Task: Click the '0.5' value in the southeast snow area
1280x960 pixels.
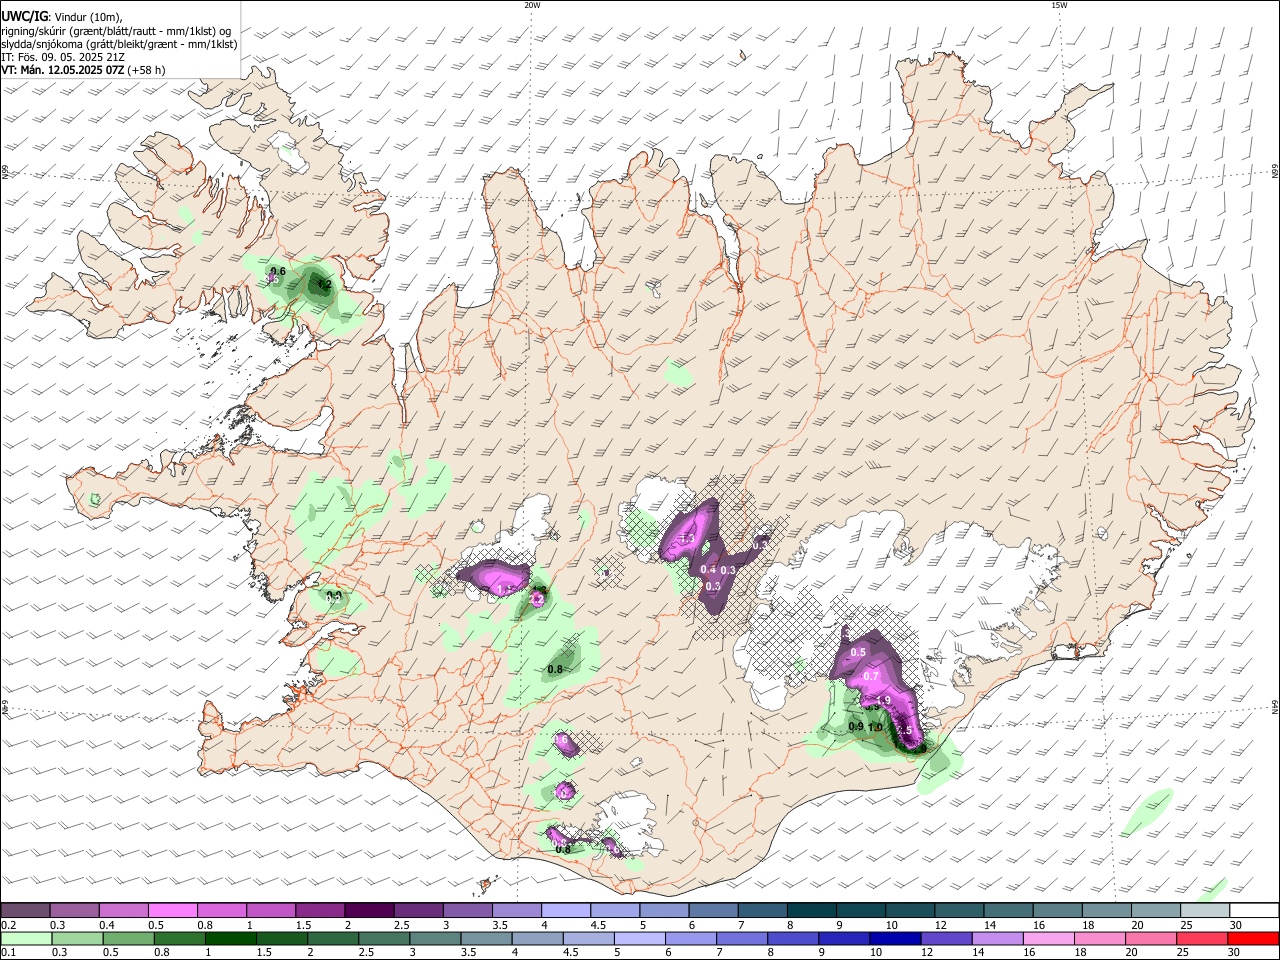Action: click(858, 652)
